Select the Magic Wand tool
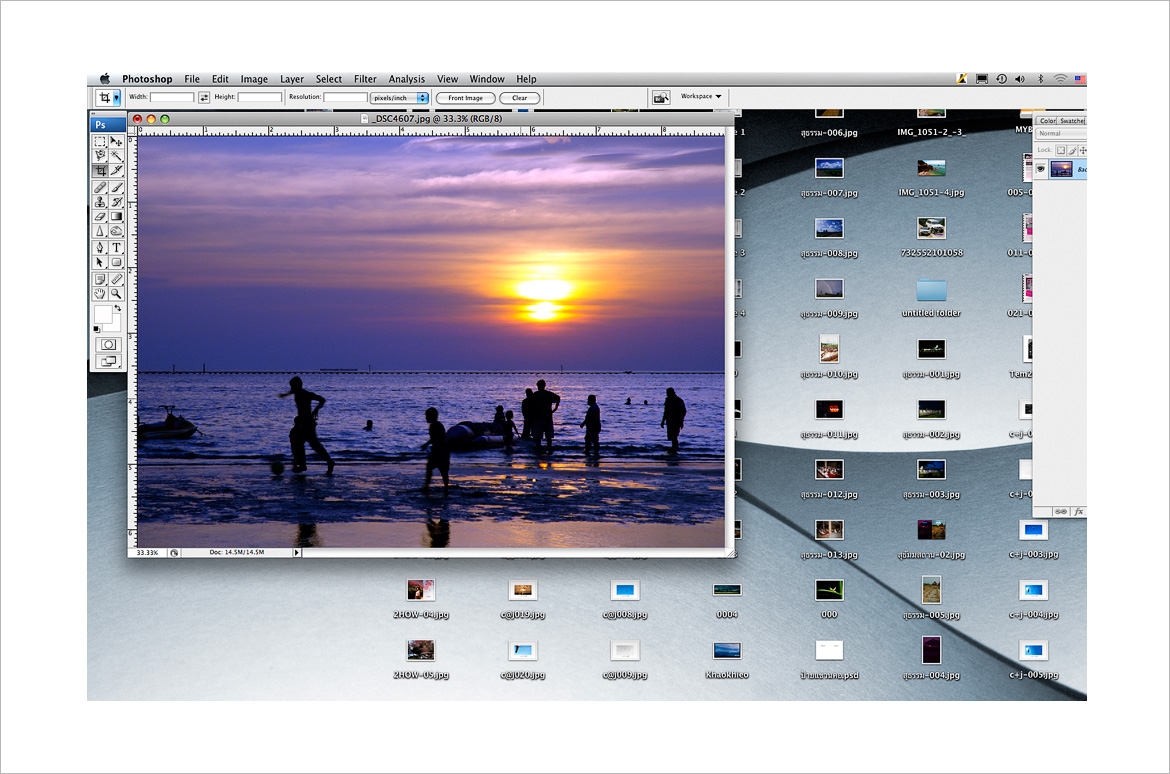Image resolution: width=1170 pixels, height=774 pixels. pyautogui.click(x=116, y=156)
